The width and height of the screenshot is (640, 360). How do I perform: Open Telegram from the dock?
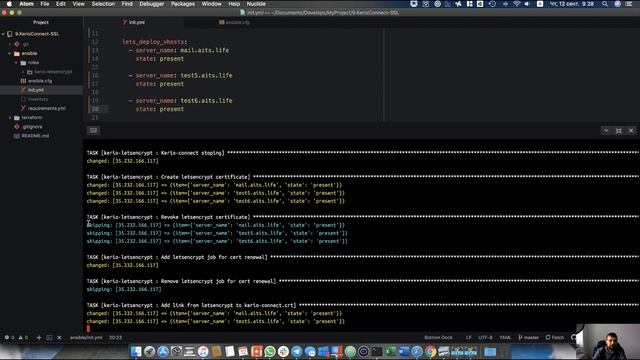click(297, 351)
